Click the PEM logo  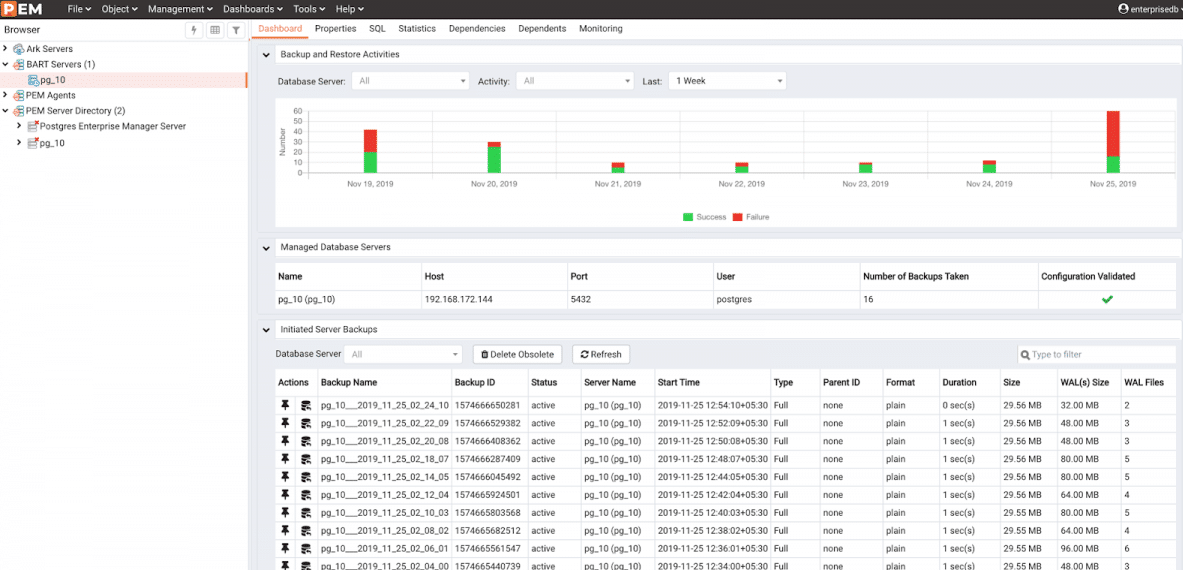pos(21,9)
